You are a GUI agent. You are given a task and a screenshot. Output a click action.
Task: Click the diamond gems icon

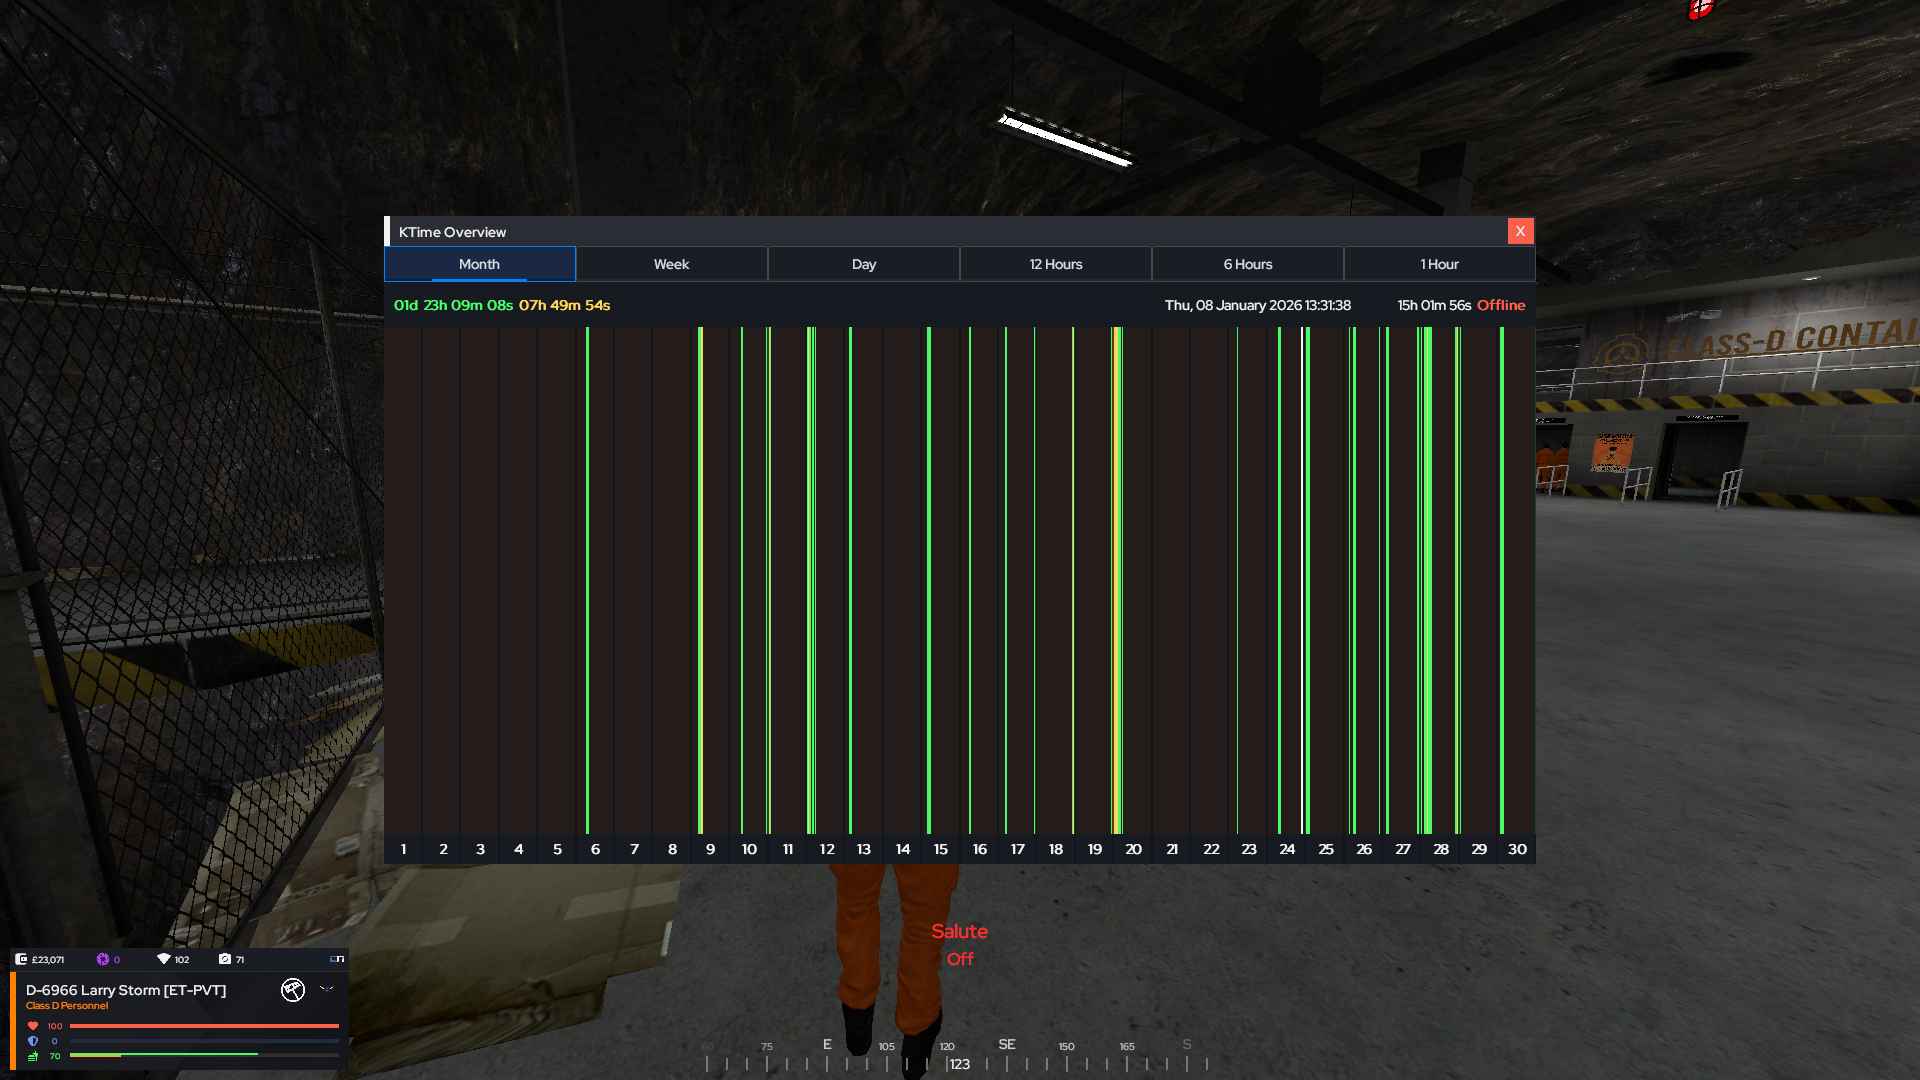(x=164, y=959)
